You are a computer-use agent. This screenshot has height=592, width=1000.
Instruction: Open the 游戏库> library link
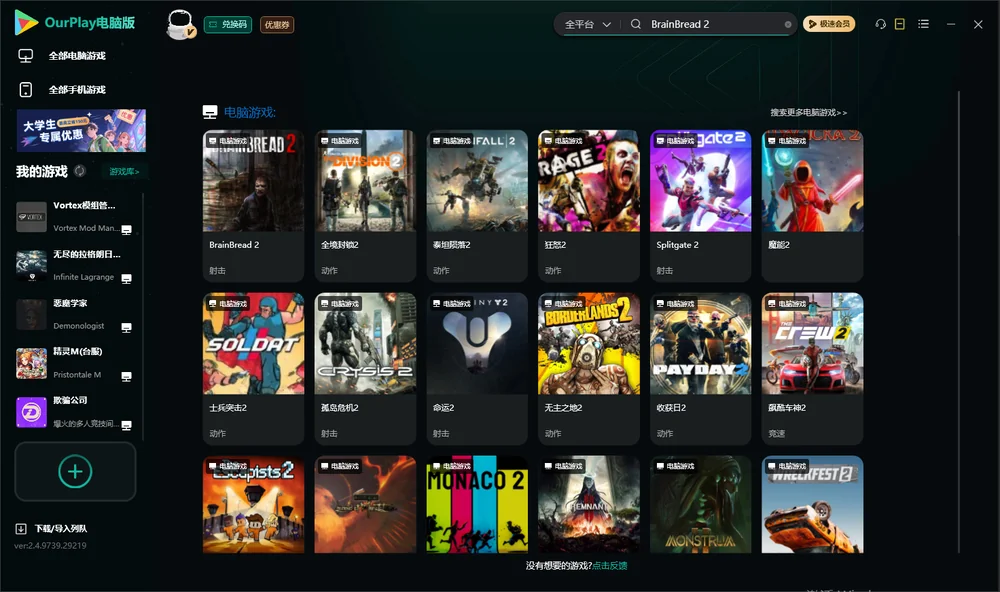124,171
